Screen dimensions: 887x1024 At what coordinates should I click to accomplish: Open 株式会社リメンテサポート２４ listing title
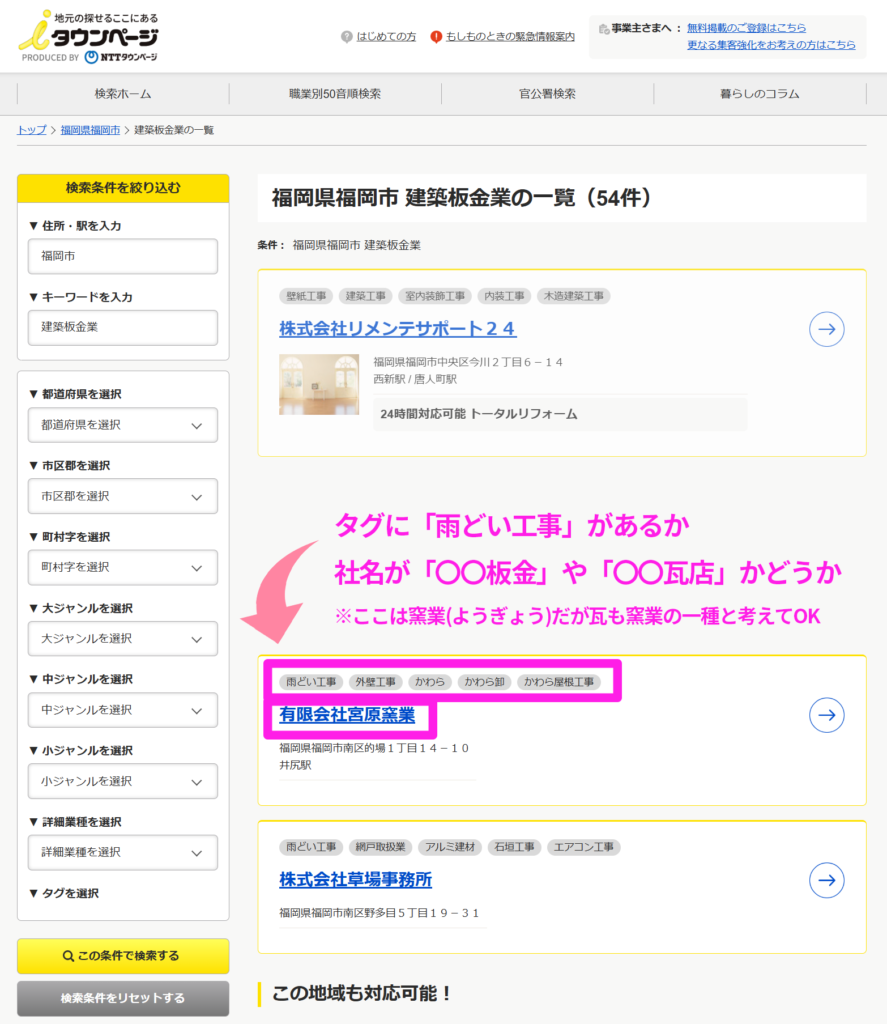[398, 328]
